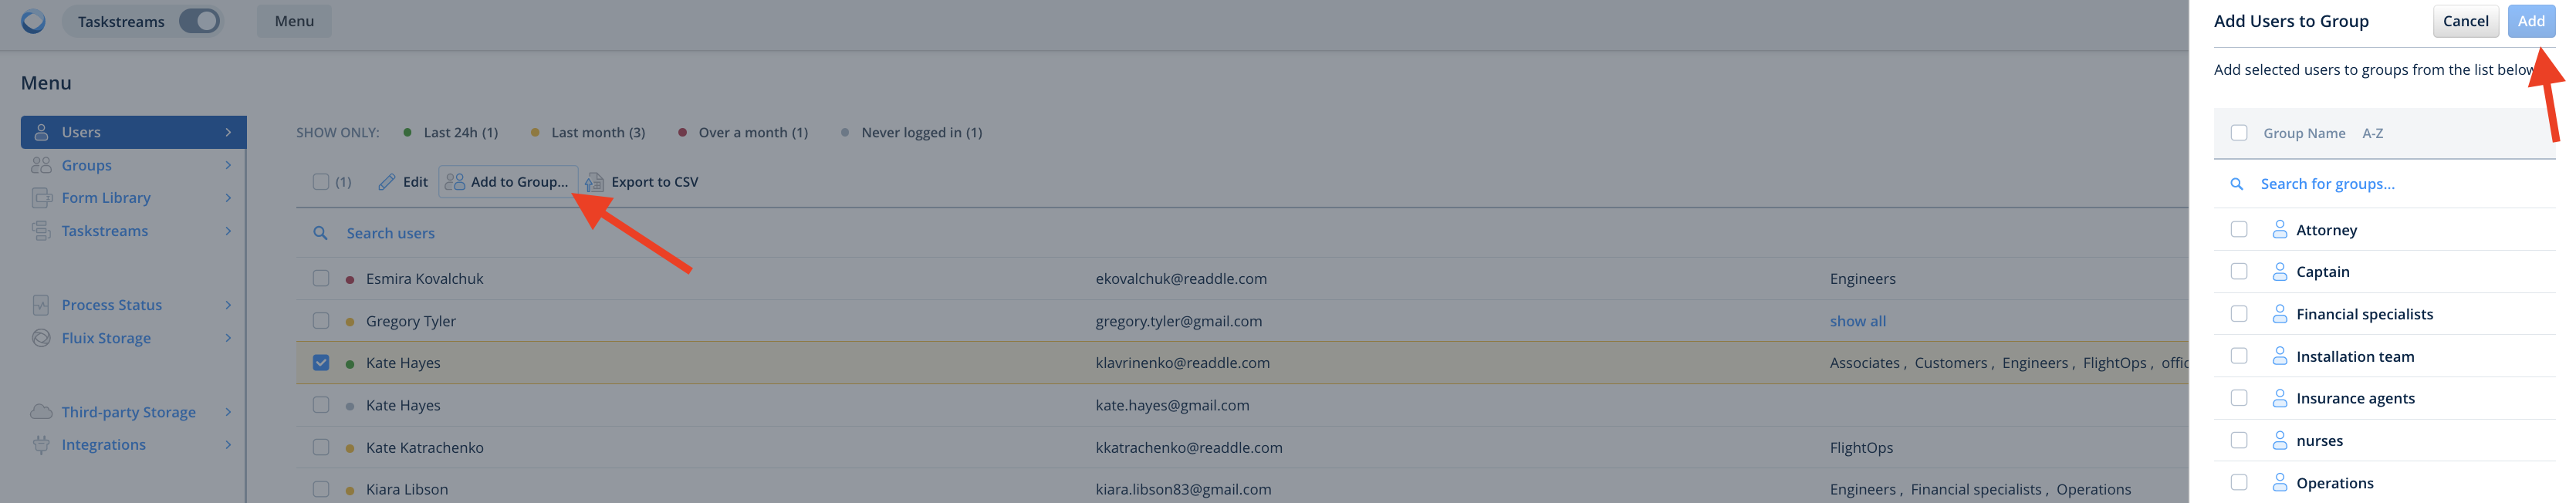Viewport: 2576px width, 503px height.
Task: Open Form Library via its icon
Action: (41, 198)
